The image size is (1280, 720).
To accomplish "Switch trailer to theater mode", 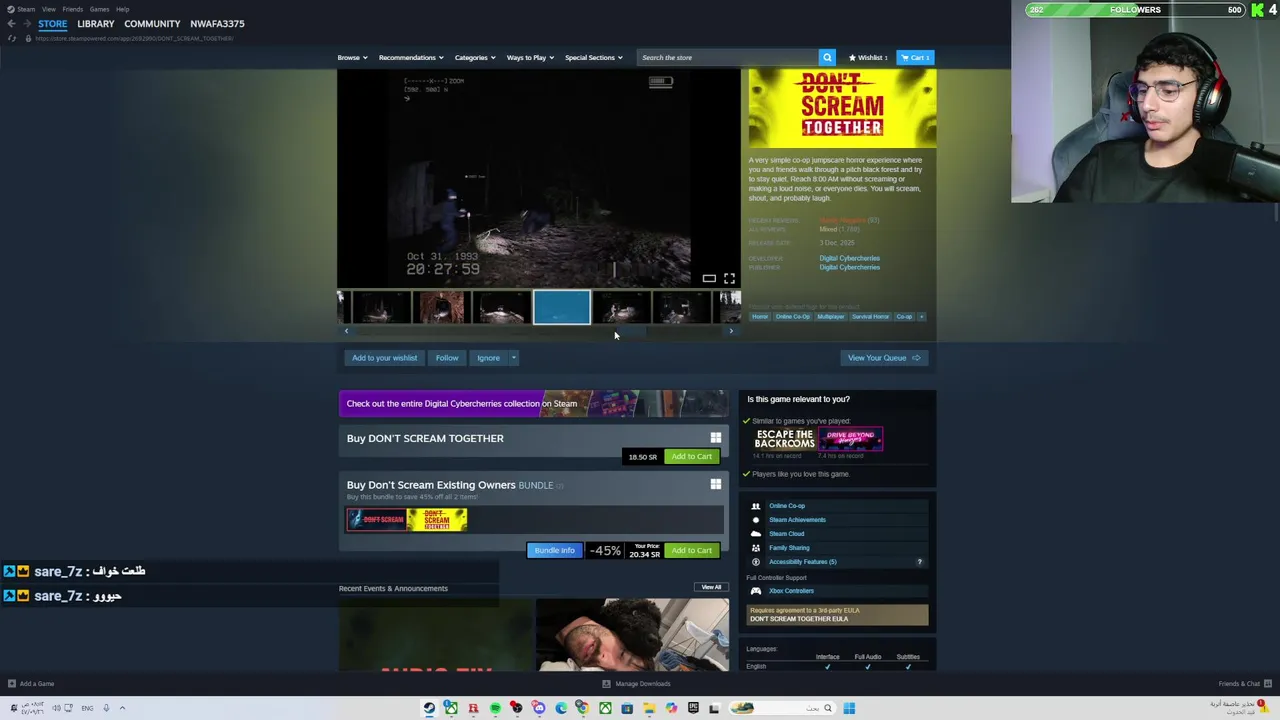I will [709, 278].
